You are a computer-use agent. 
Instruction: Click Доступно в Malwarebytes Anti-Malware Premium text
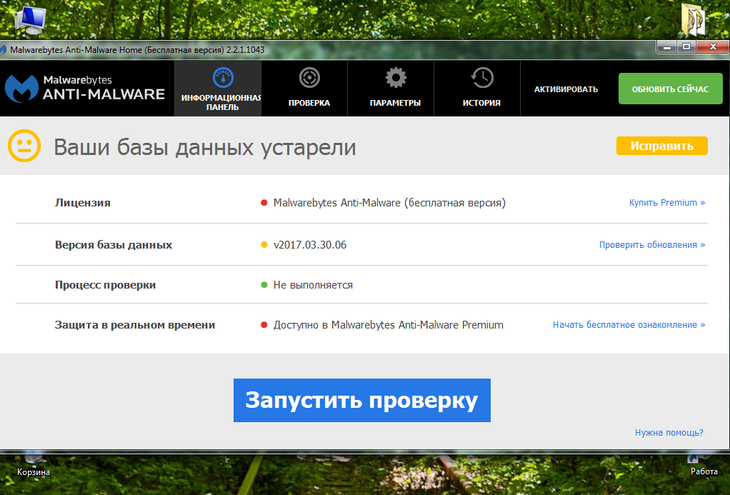click(388, 325)
